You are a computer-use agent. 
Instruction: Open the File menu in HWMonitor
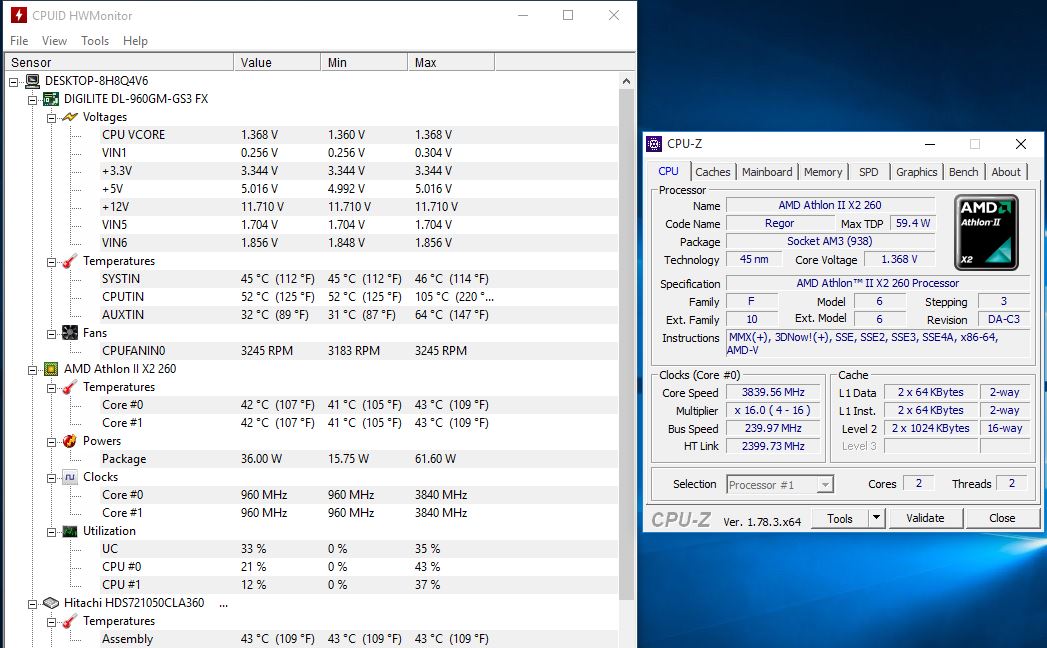(19, 41)
